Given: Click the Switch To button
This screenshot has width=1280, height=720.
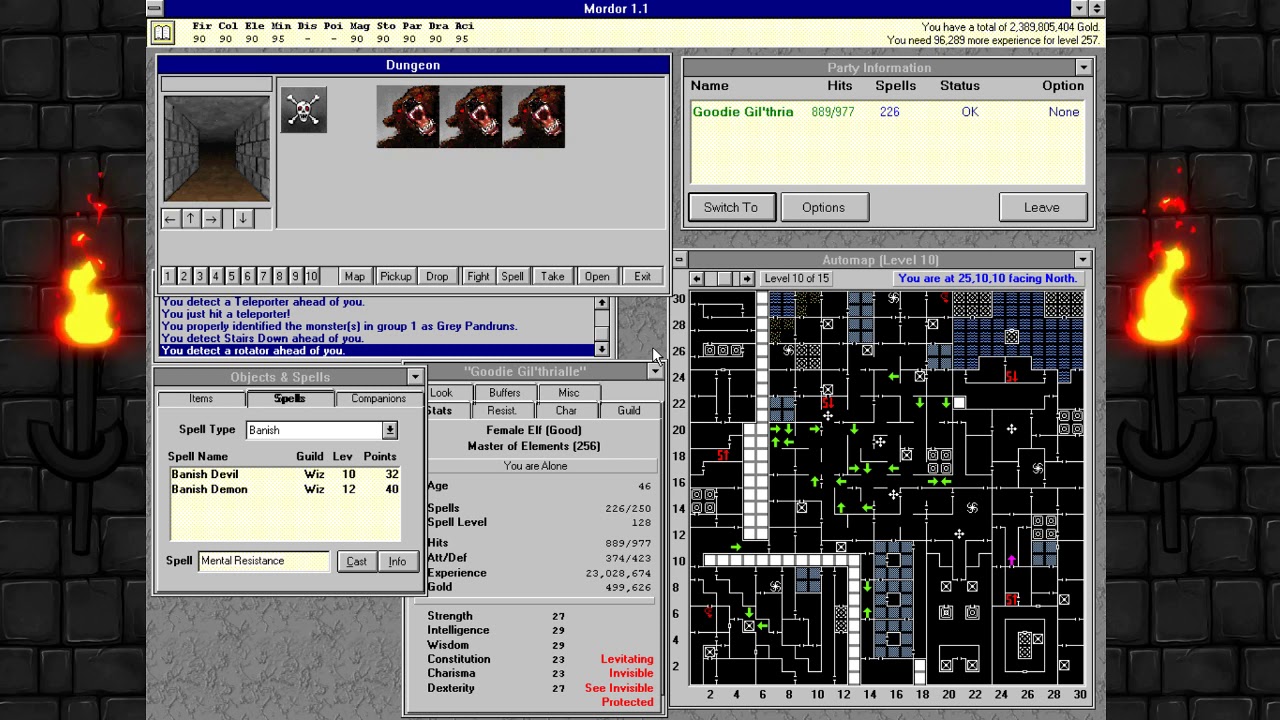Looking at the screenshot, I should coord(731,207).
